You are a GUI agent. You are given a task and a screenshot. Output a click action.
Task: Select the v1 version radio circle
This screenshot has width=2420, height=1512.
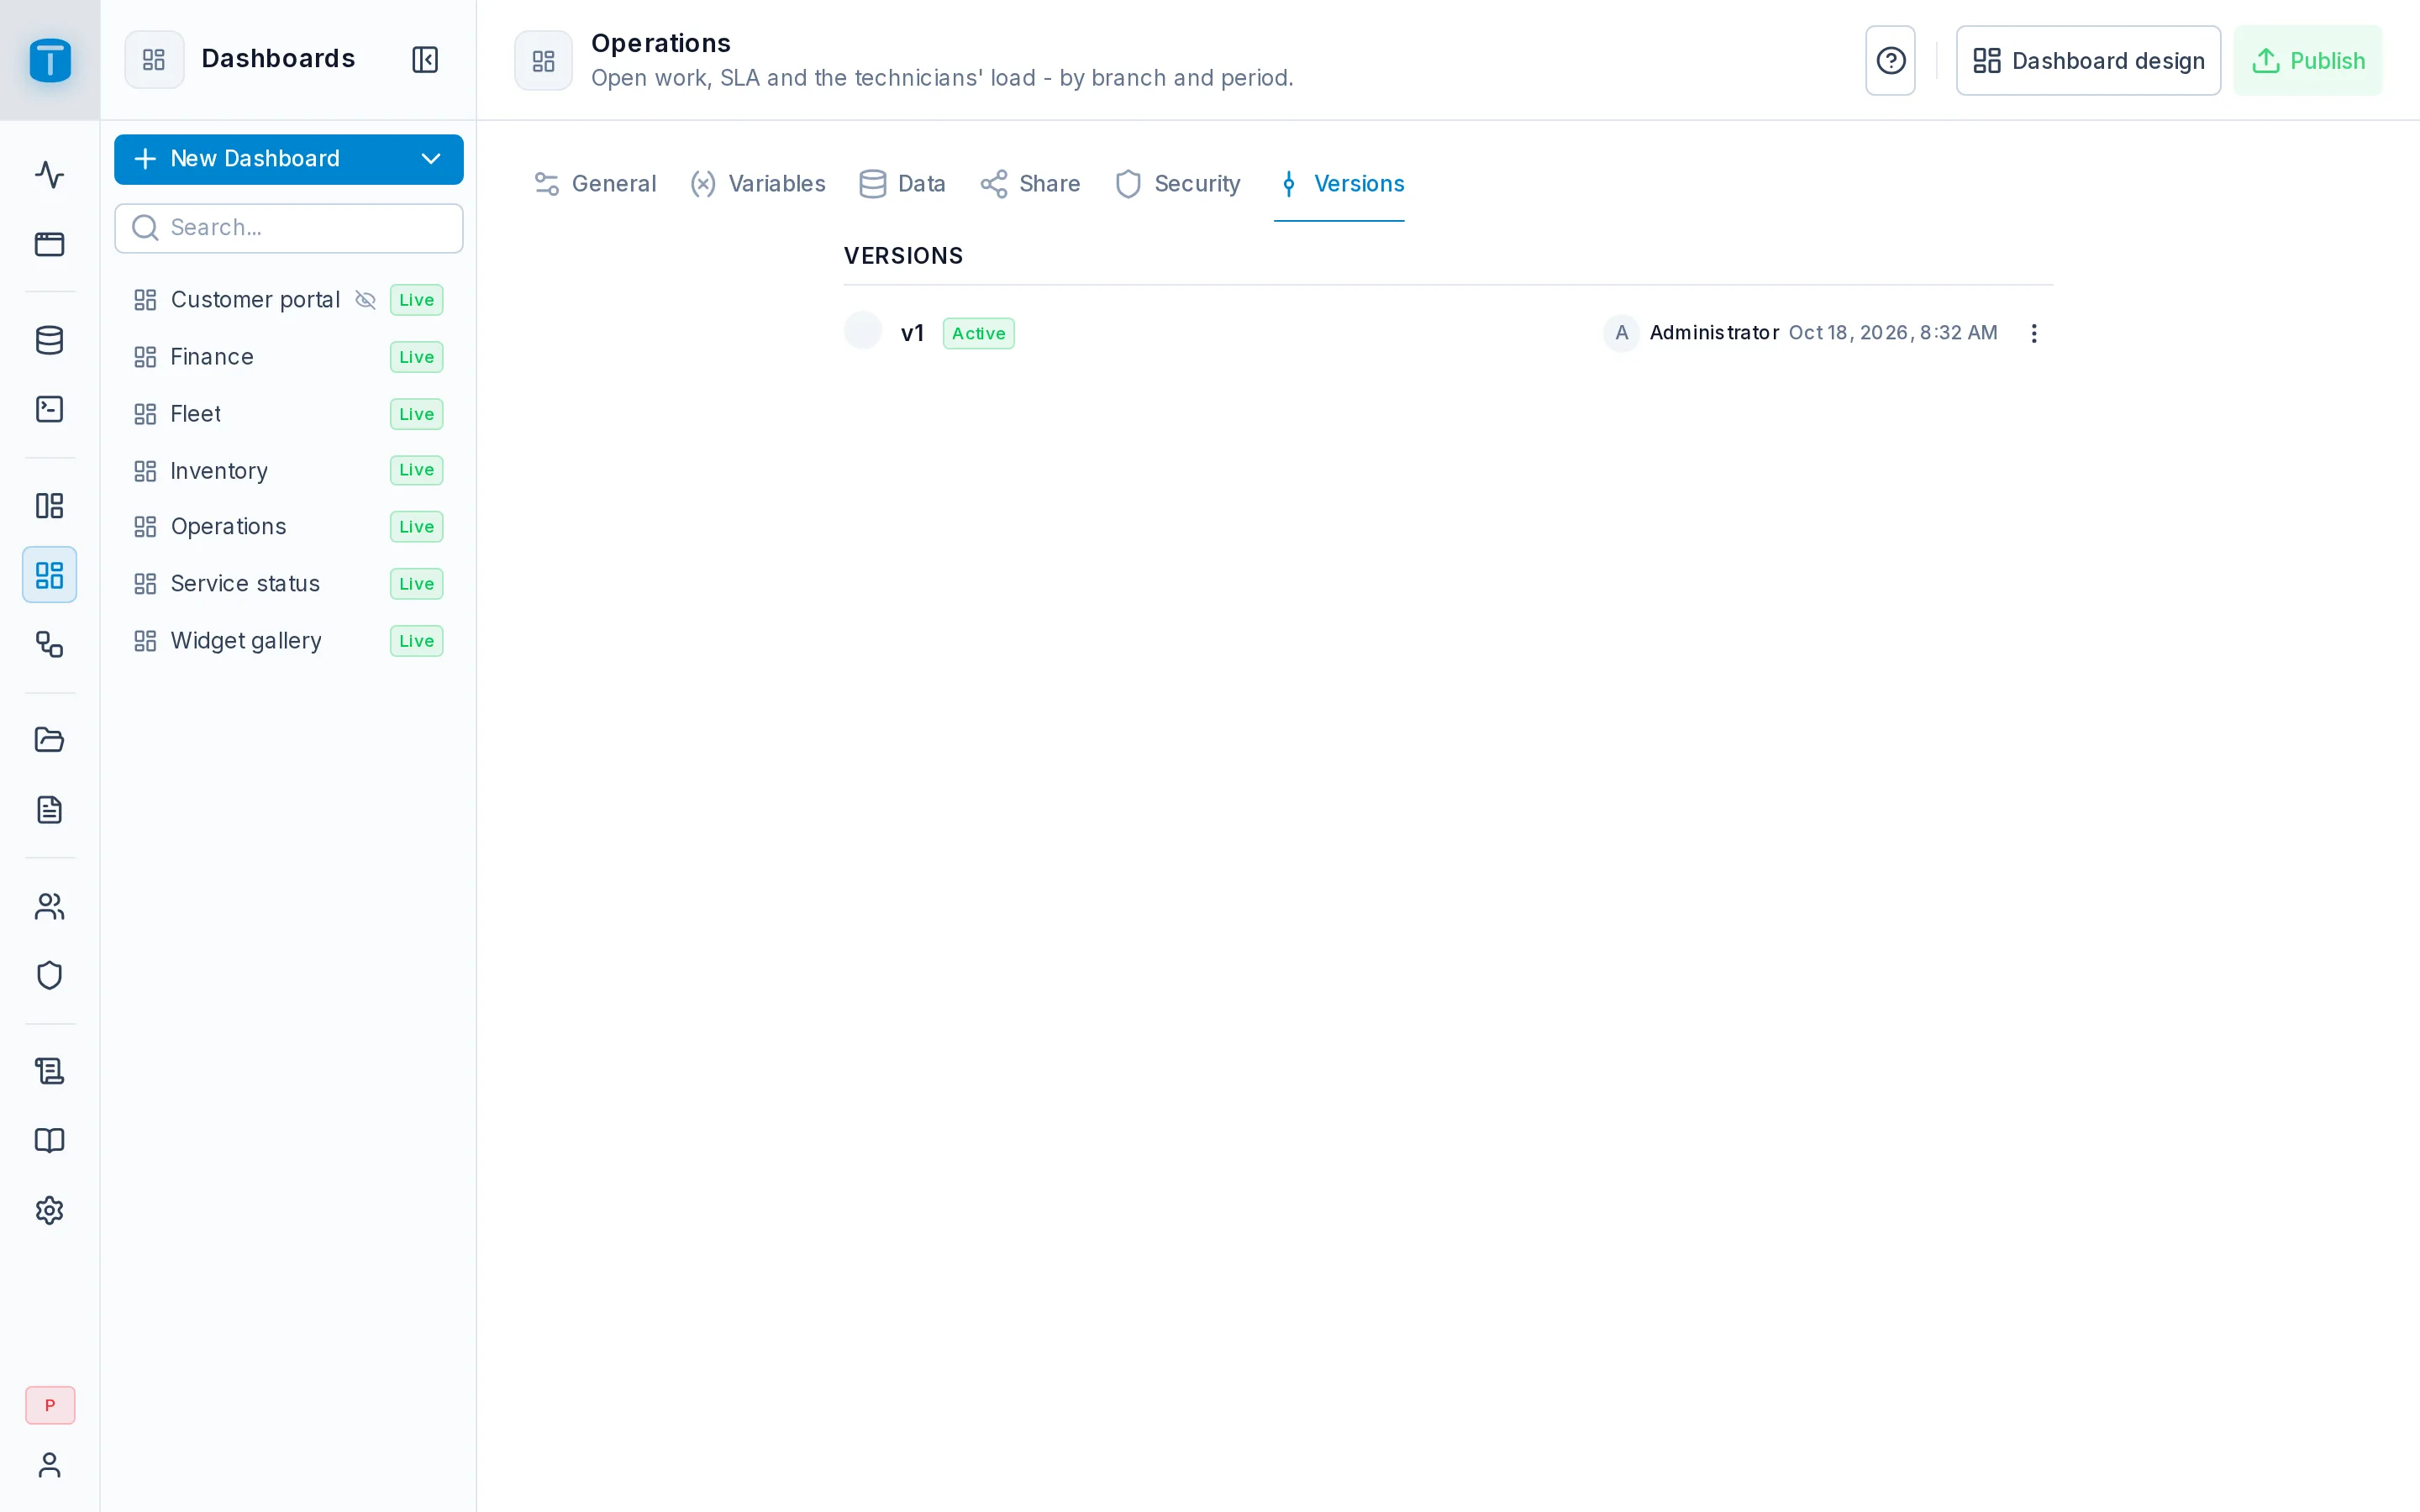click(863, 330)
